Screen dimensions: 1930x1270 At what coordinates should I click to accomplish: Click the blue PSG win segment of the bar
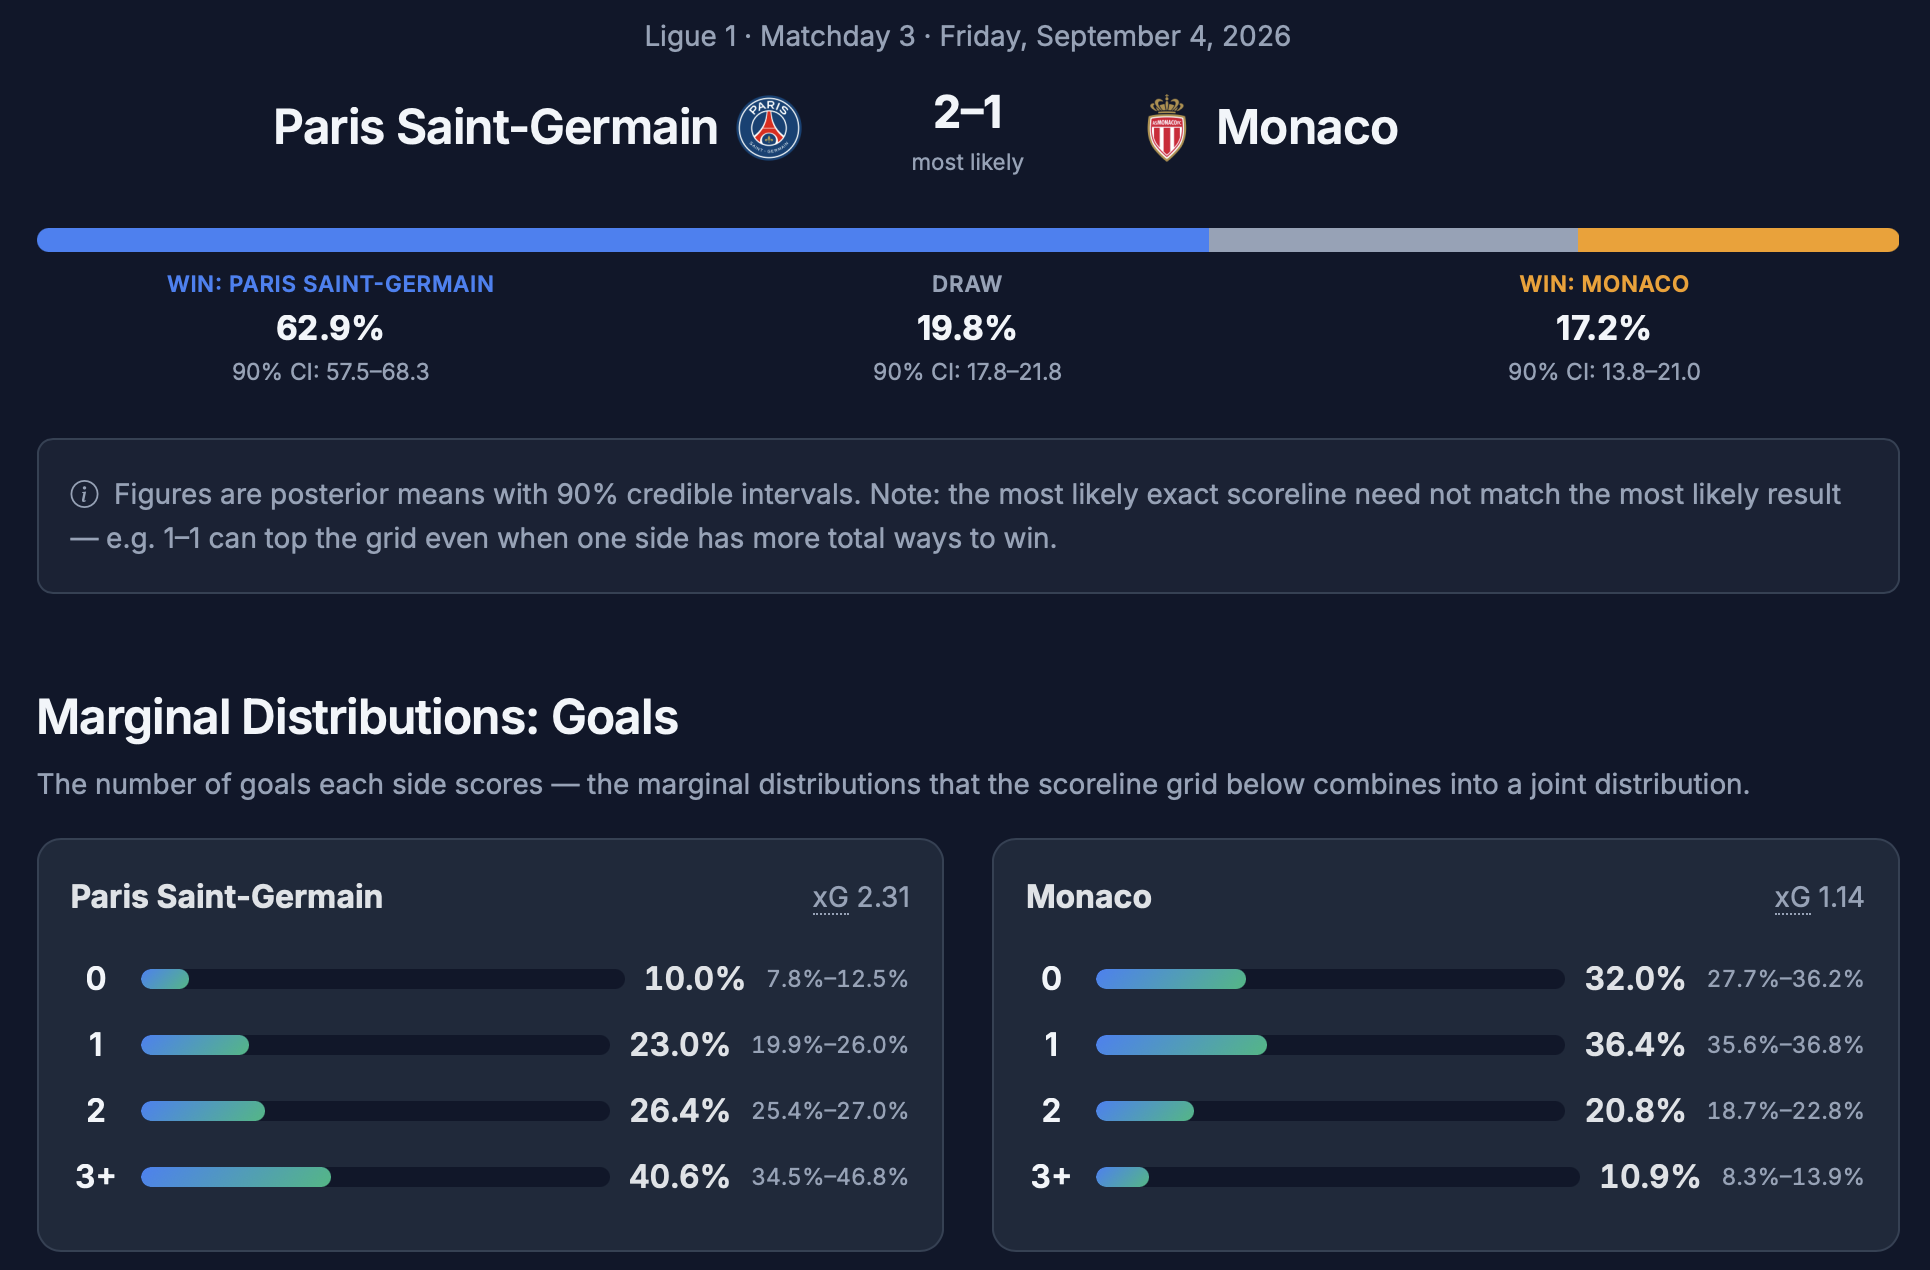pyautogui.click(x=623, y=240)
